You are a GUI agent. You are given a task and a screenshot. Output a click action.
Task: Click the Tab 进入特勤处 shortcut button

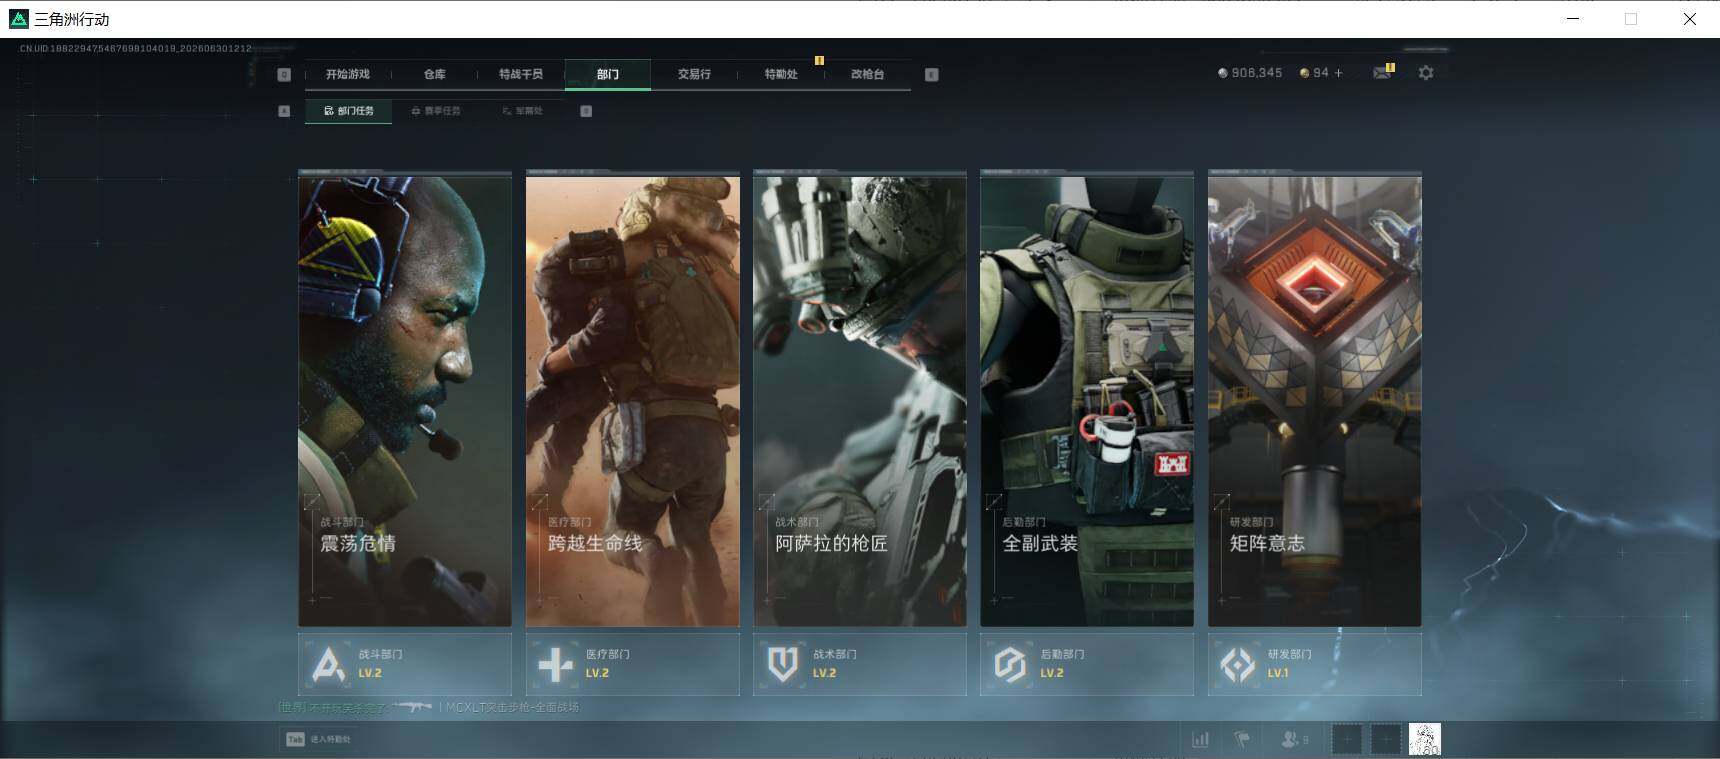(319, 739)
